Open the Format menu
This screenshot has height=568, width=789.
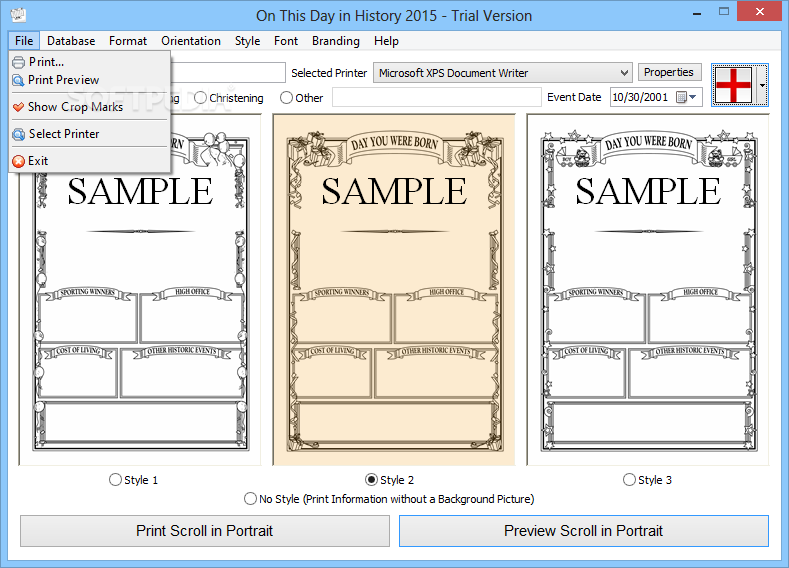(x=128, y=41)
